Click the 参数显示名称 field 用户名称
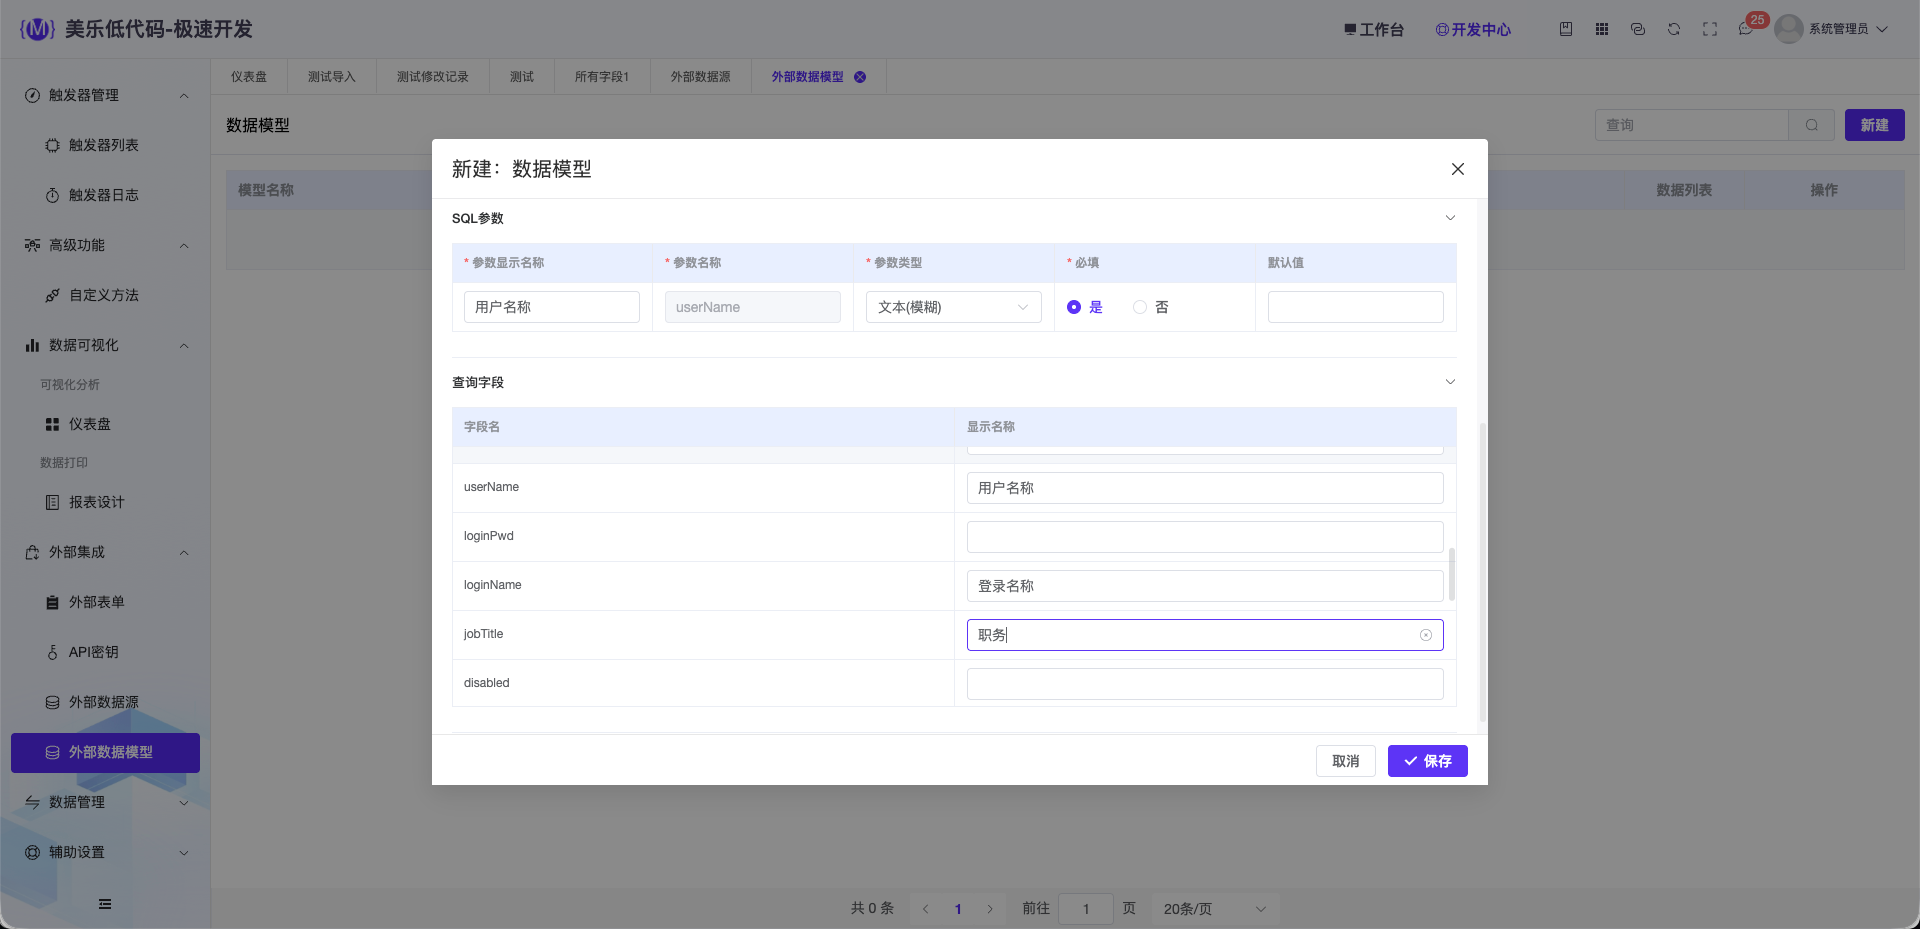 pyautogui.click(x=552, y=307)
